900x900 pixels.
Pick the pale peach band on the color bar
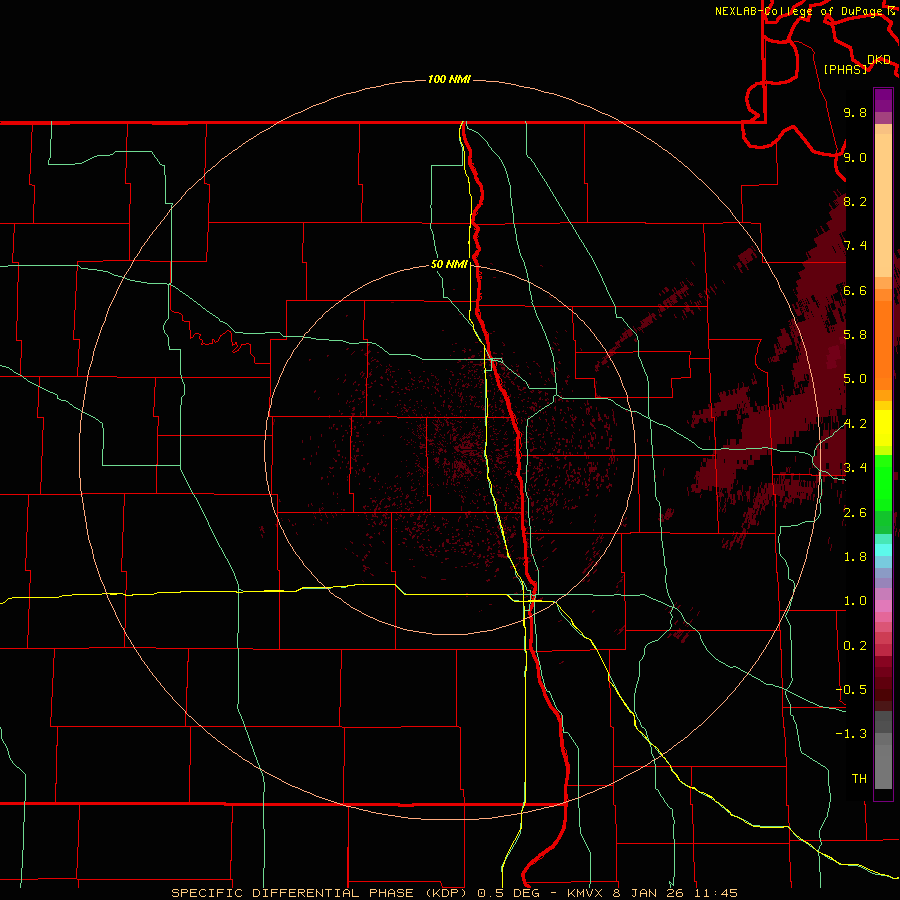coord(883,205)
